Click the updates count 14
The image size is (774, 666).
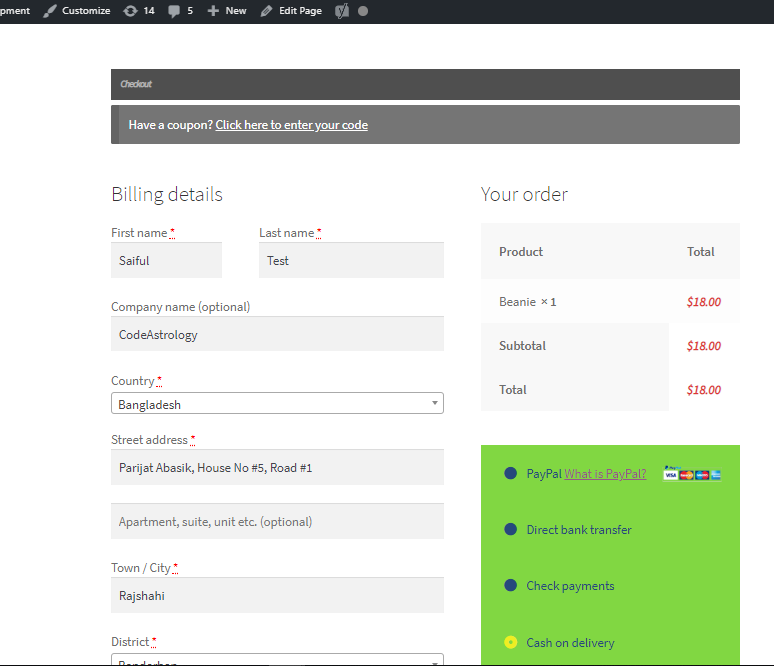(149, 11)
